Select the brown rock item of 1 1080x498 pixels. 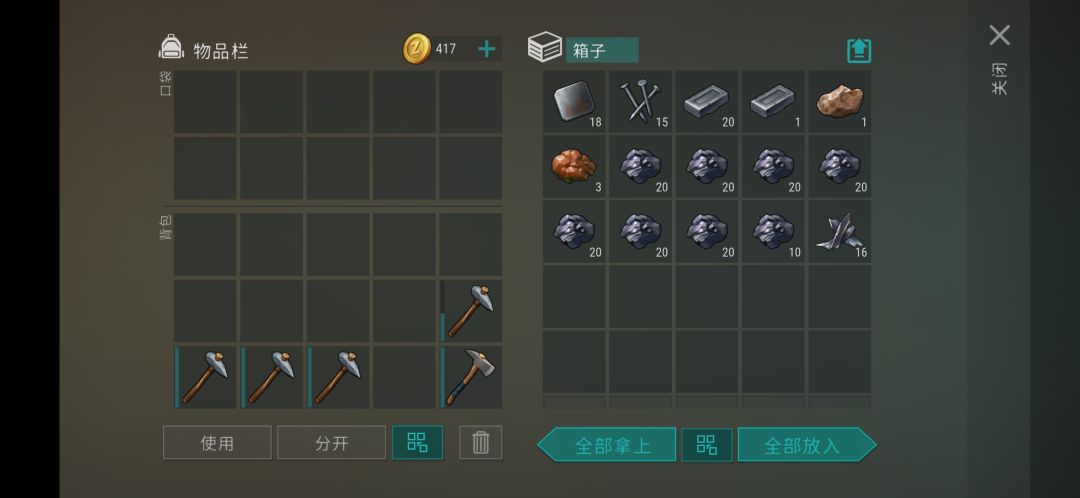840,102
